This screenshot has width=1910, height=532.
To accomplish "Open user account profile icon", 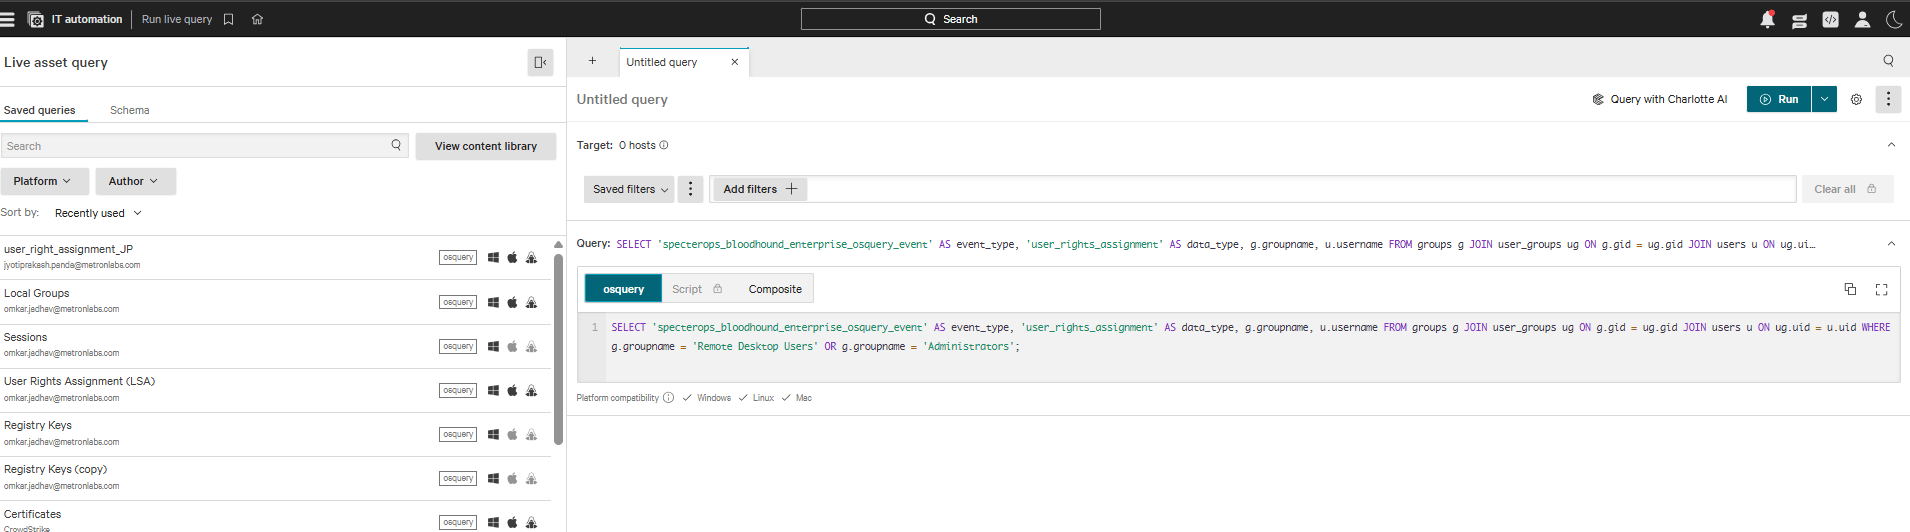I will point(1862,19).
